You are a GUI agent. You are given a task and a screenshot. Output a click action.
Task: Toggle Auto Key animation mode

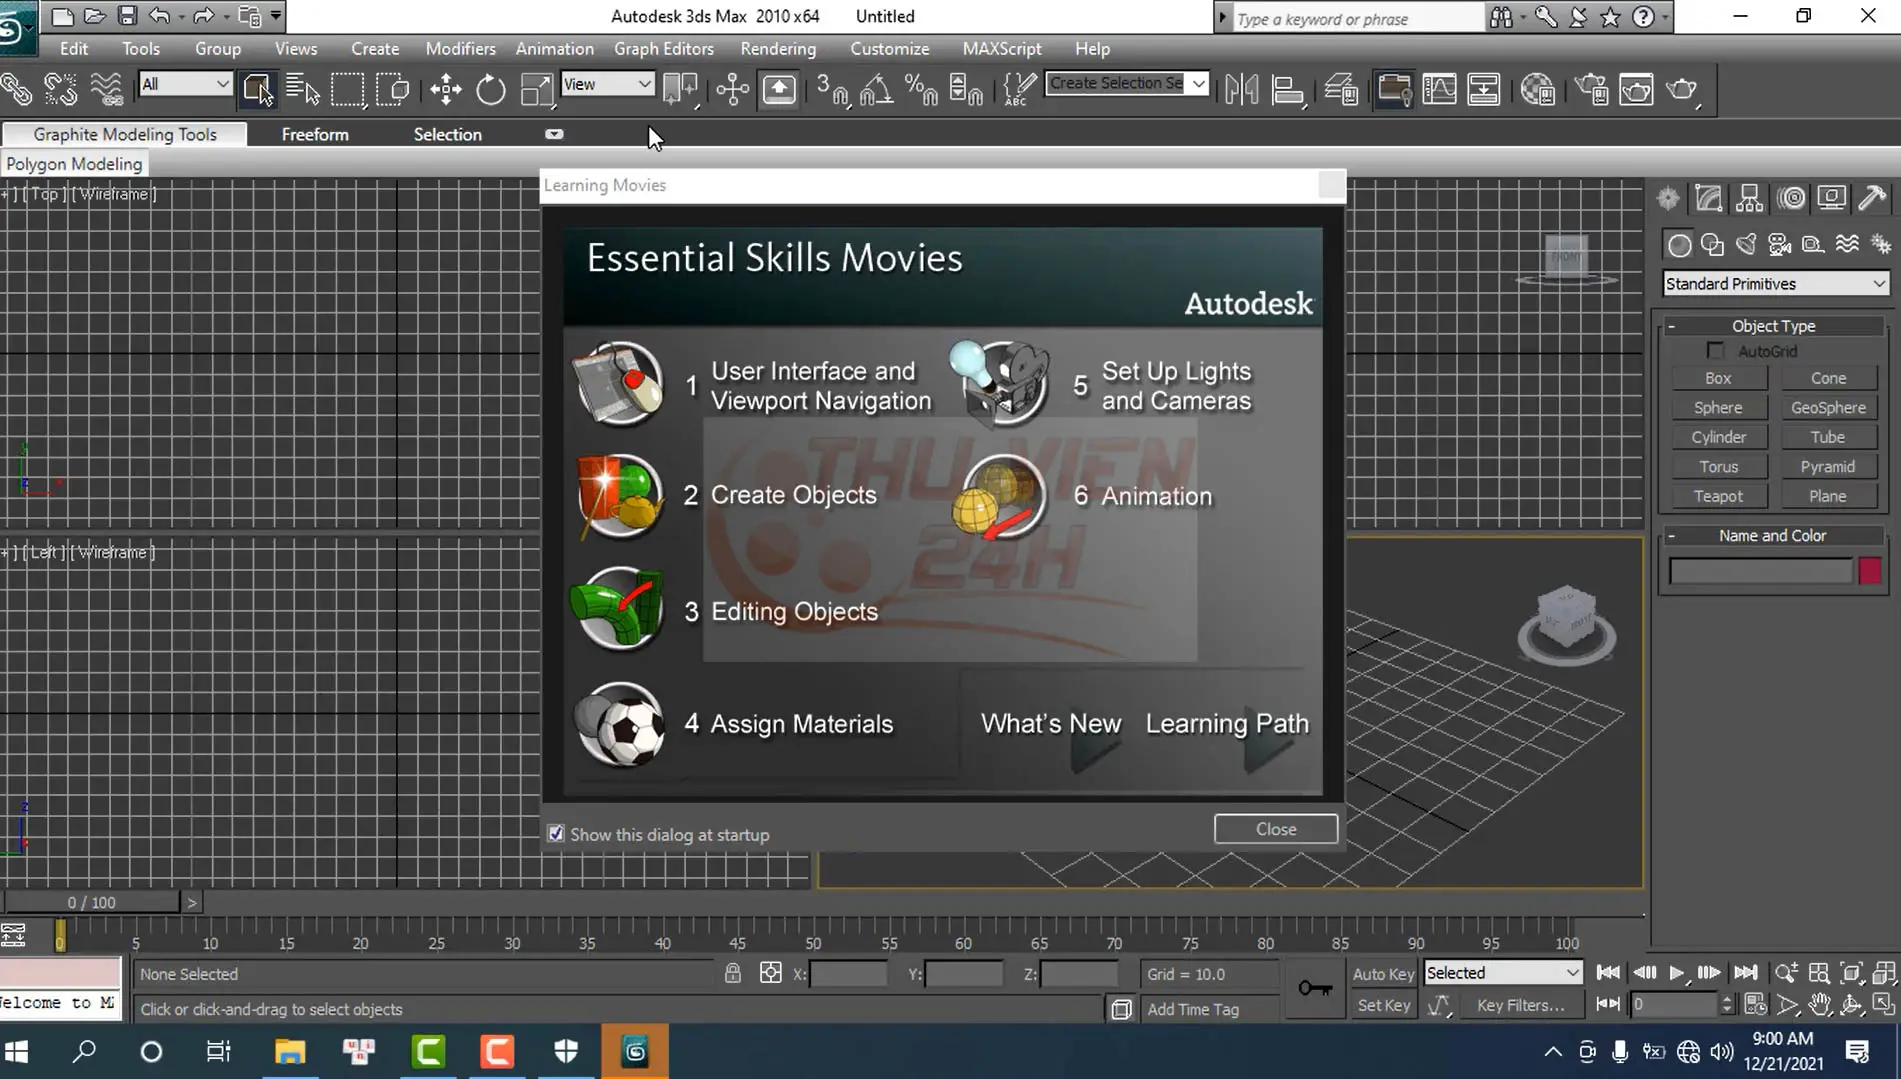[x=1383, y=973]
